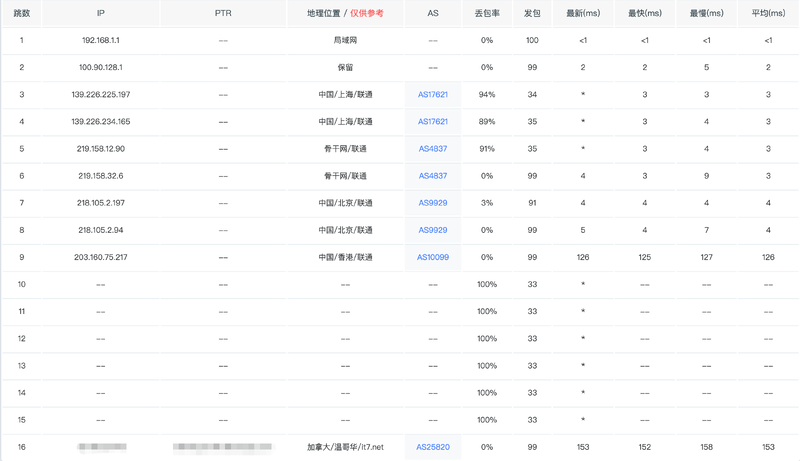Click the 丢包率 column header

point(487,13)
